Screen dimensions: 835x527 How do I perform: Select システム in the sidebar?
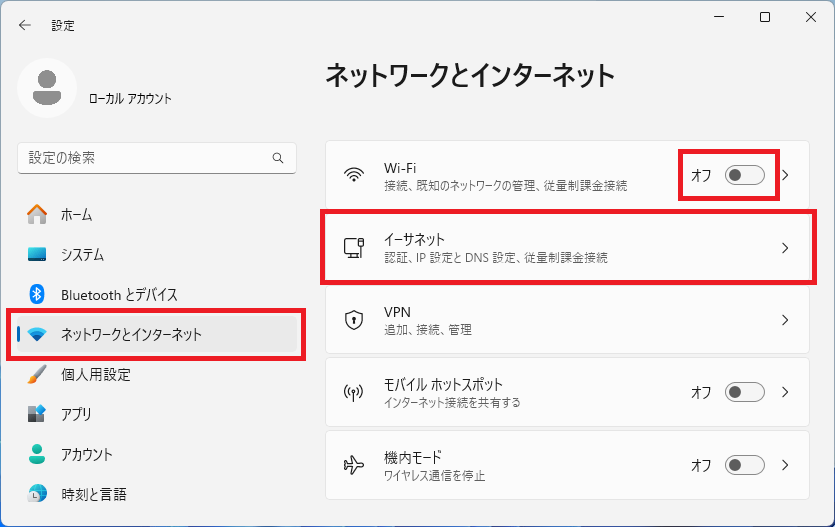coord(82,255)
